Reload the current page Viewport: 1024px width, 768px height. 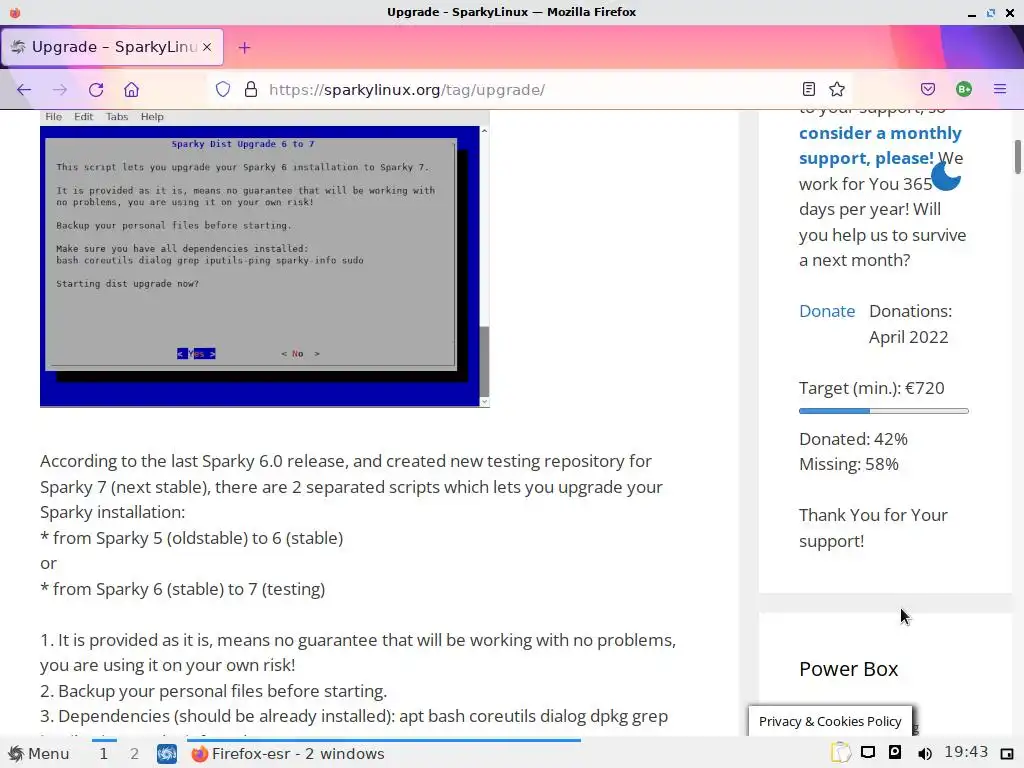[96, 89]
